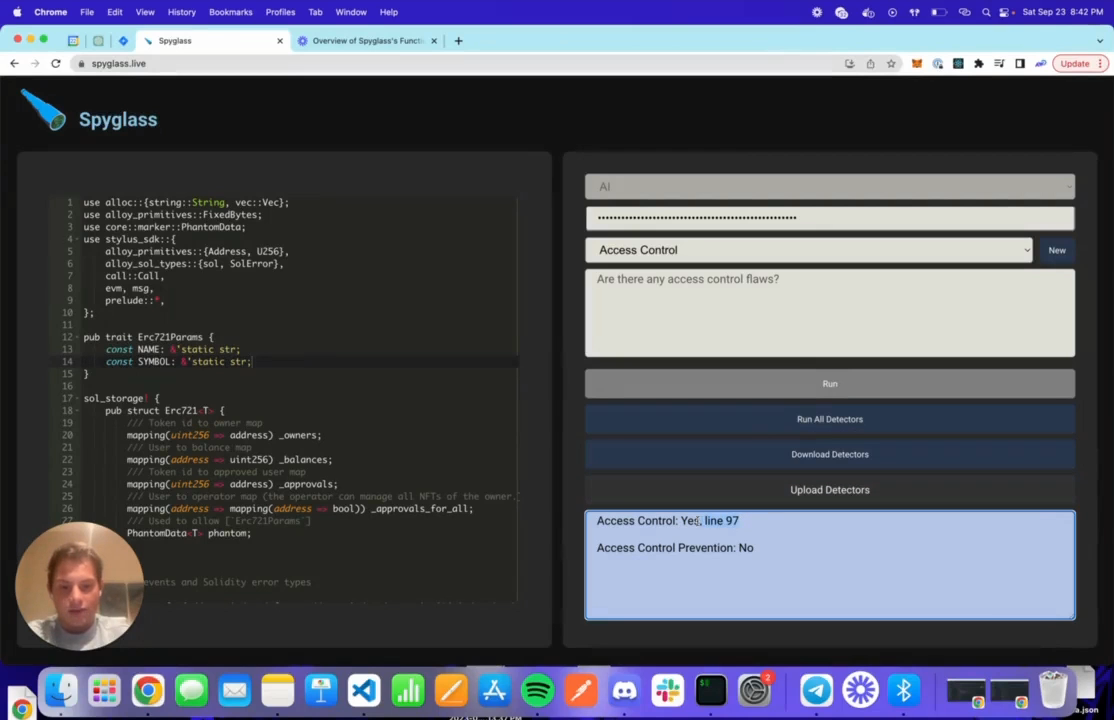Click the share icon in the address bar
Image resolution: width=1114 pixels, height=720 pixels.
coord(870,63)
